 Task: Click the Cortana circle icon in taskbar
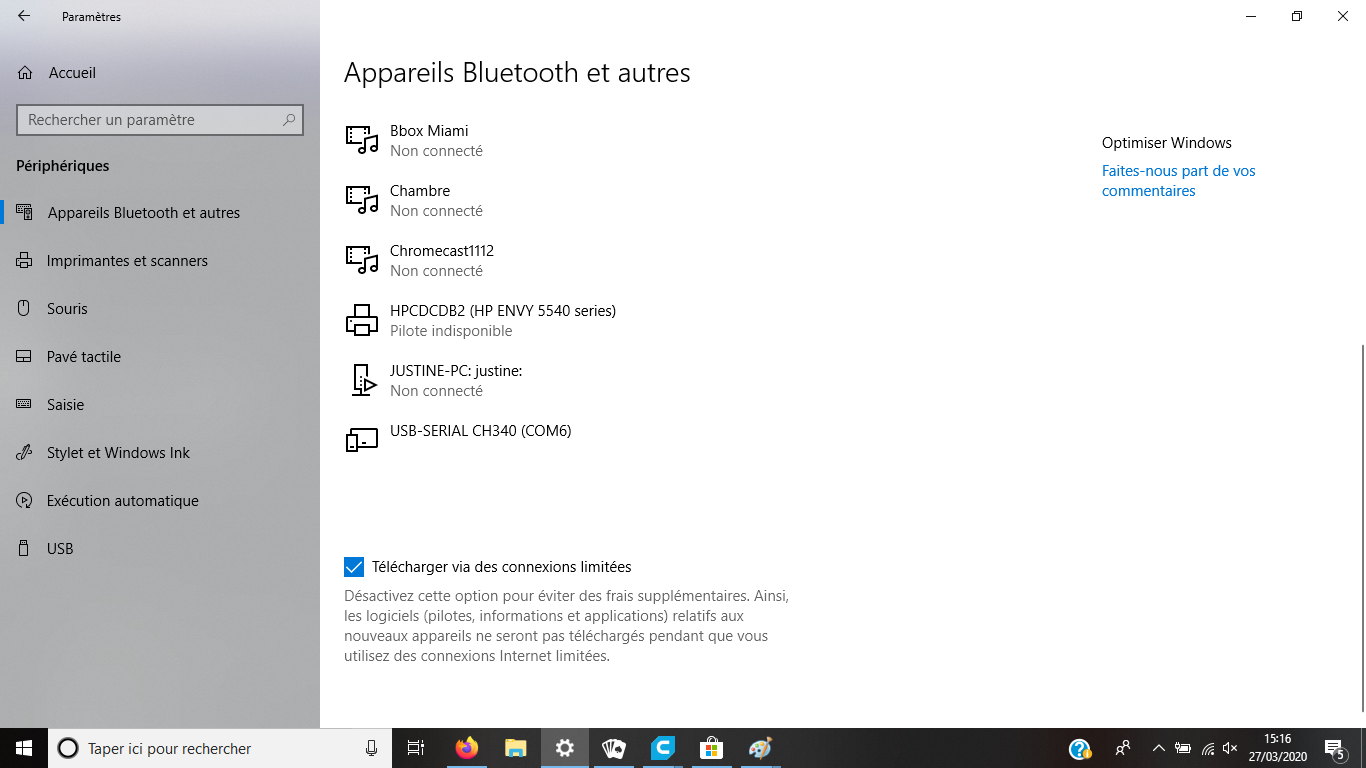click(x=68, y=748)
